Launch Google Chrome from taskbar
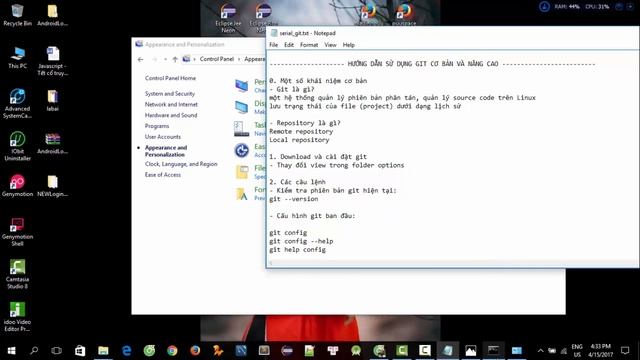Viewport: 640px width, 360px height. click(172, 351)
